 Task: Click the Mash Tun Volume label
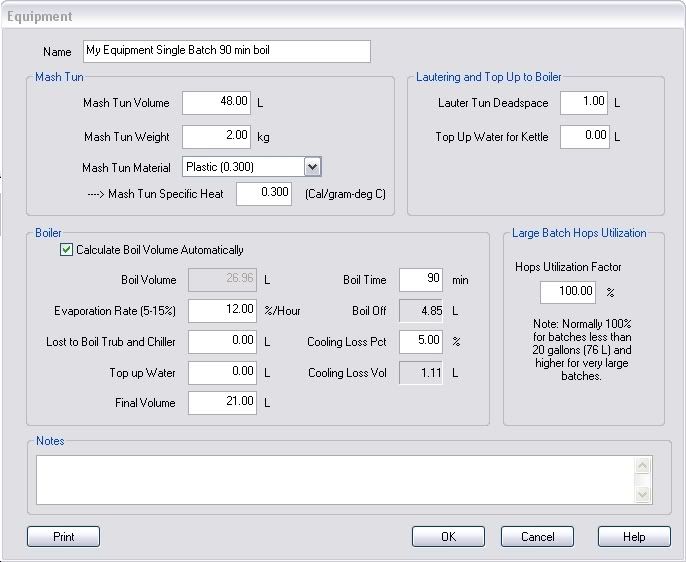pyautogui.click(x=126, y=103)
